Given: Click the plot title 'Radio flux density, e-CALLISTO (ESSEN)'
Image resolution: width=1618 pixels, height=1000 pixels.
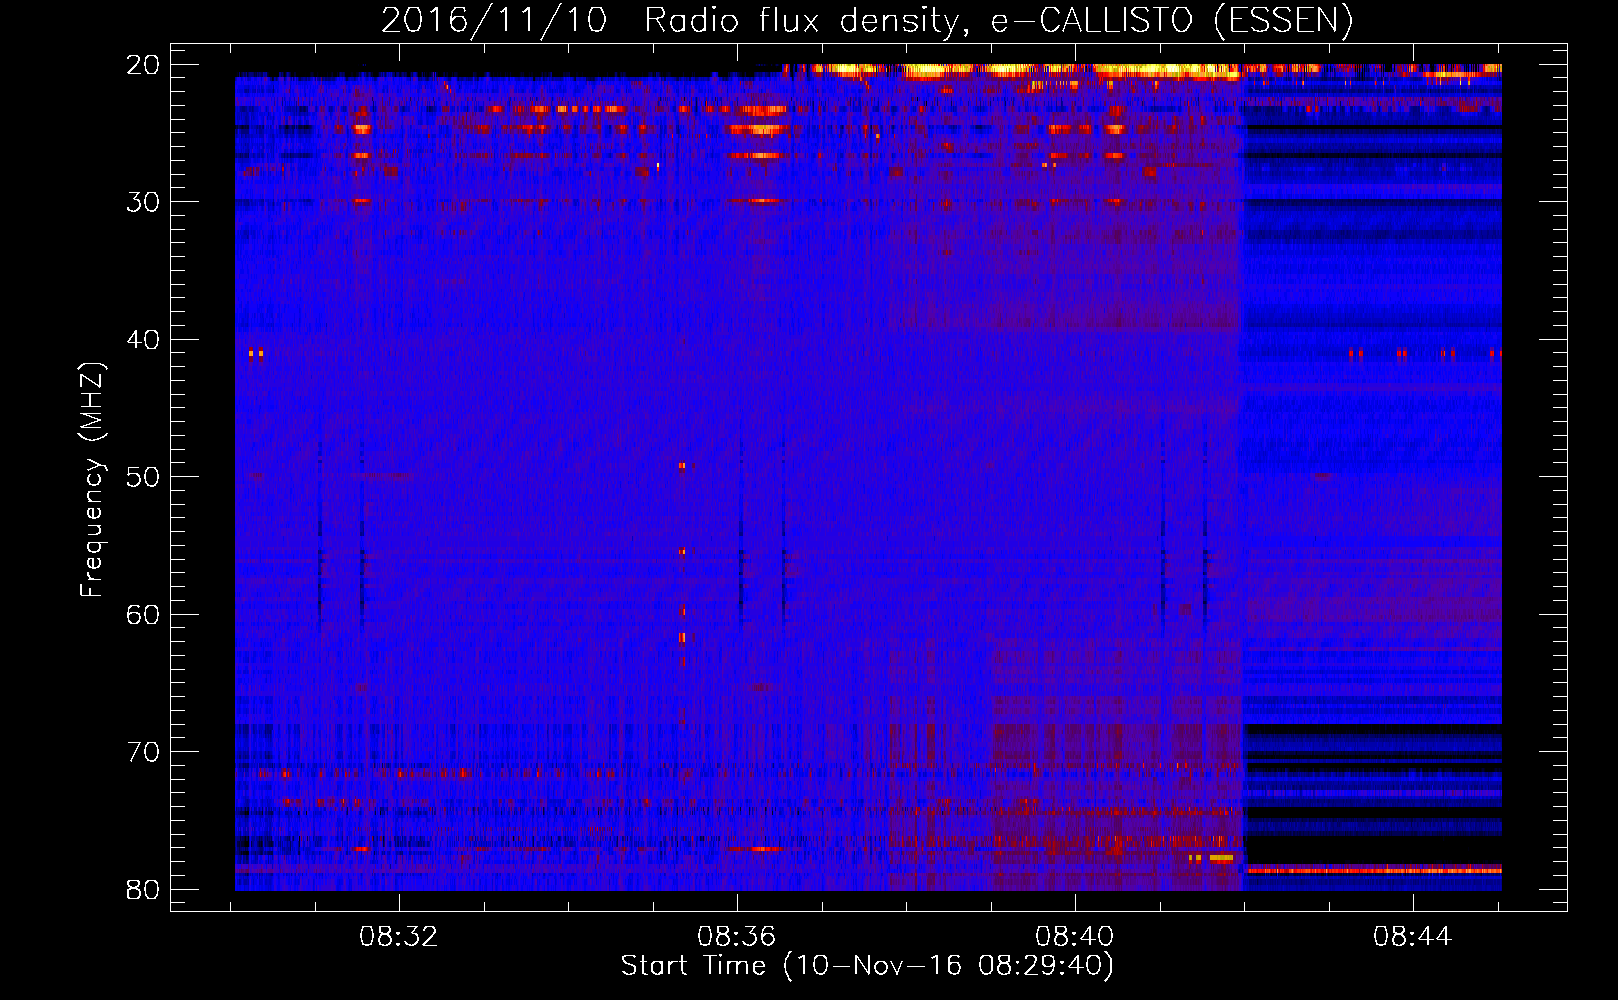Looking at the screenshot, I should coord(998,21).
